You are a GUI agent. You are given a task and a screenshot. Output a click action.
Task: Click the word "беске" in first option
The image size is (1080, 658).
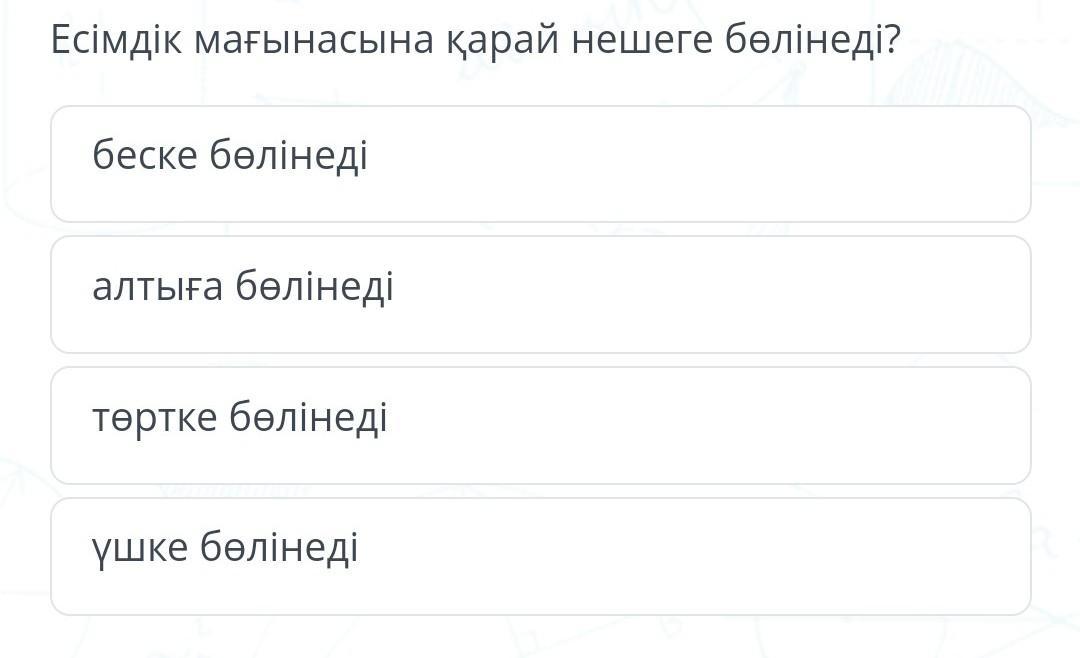point(145,156)
